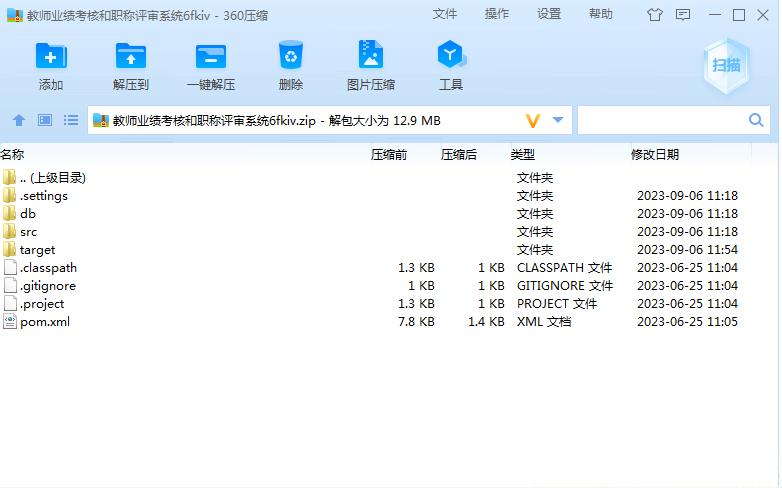Click the .settings folder icon
Image resolution: width=782 pixels, height=488 pixels.
[x=9, y=196]
